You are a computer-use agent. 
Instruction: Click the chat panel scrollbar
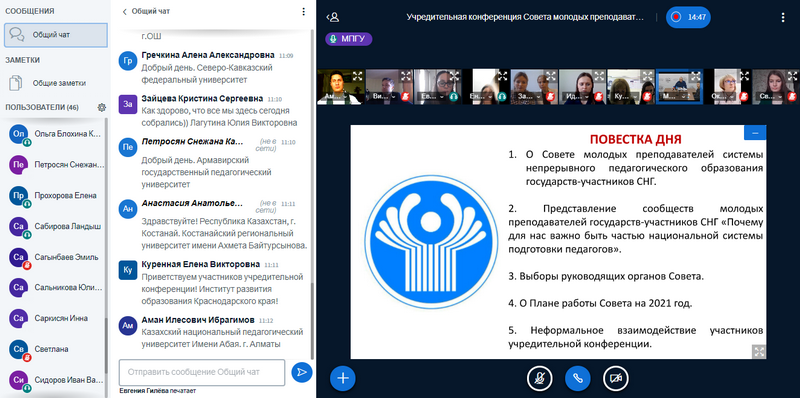point(312,194)
